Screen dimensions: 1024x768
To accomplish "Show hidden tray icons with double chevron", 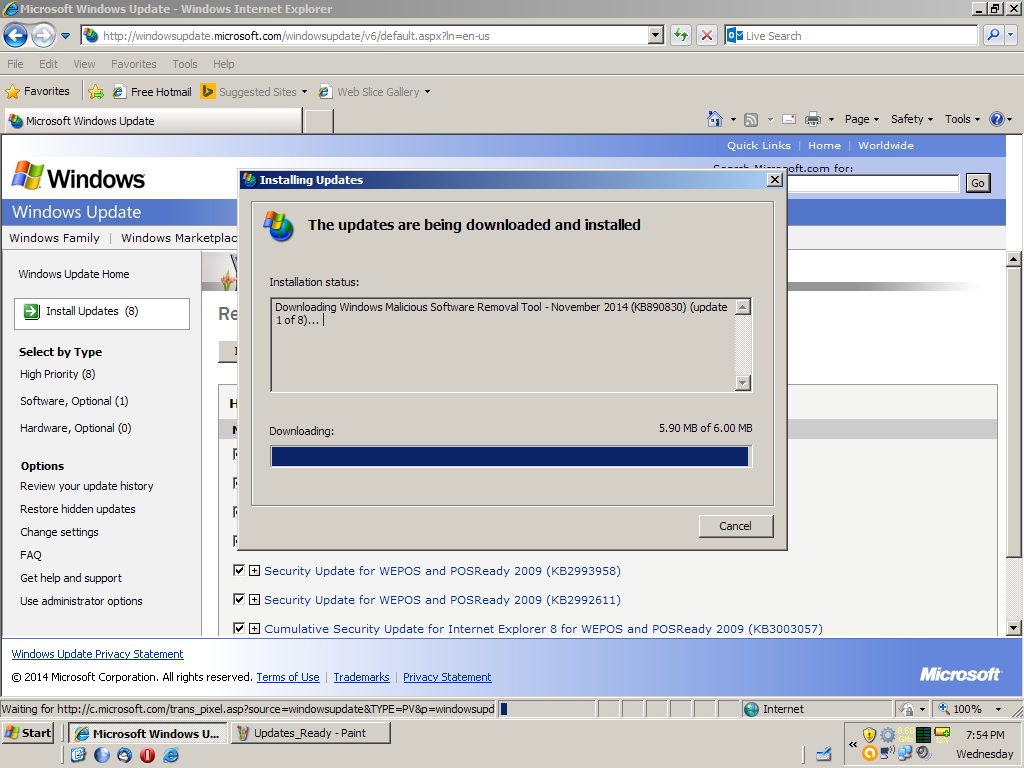I will [x=853, y=744].
